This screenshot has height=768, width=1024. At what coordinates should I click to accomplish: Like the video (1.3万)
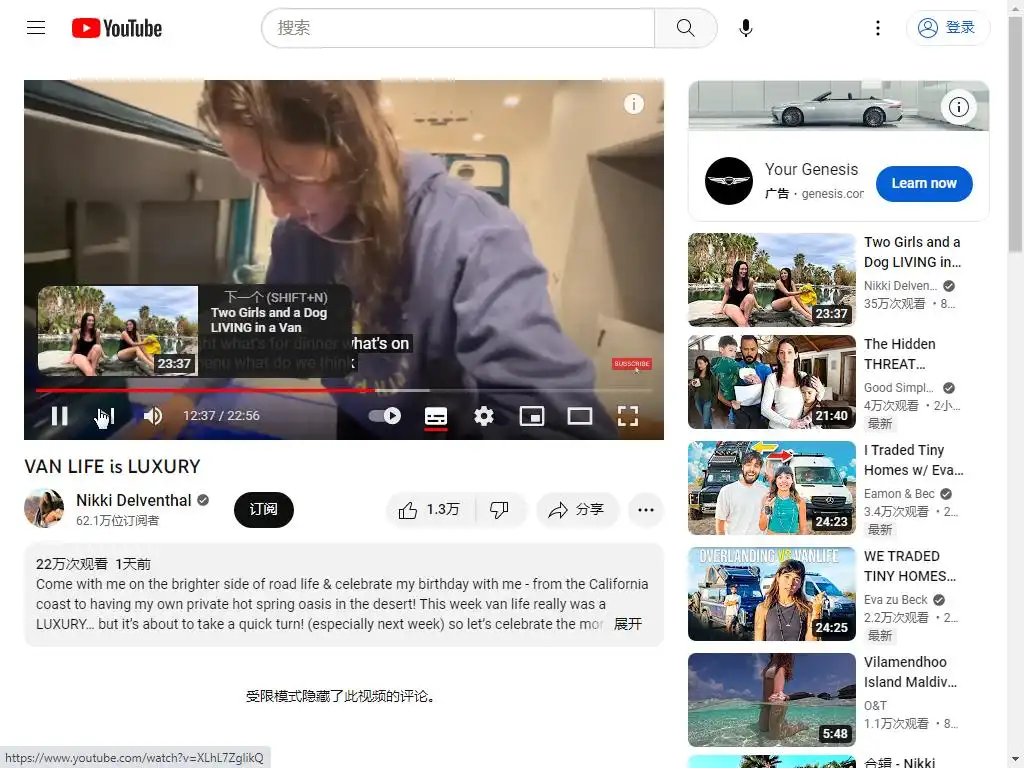[x=430, y=510]
